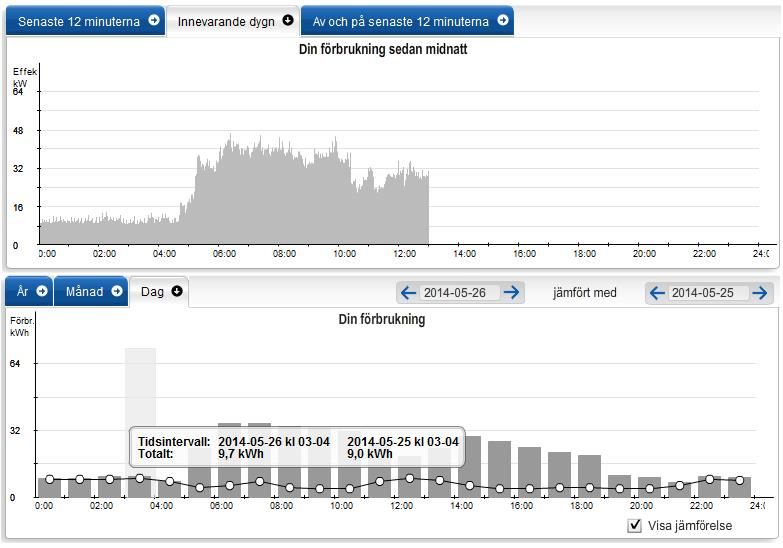Open Av och på senaste 12 minuterna
The width and height of the screenshot is (783, 548).
point(400,21)
